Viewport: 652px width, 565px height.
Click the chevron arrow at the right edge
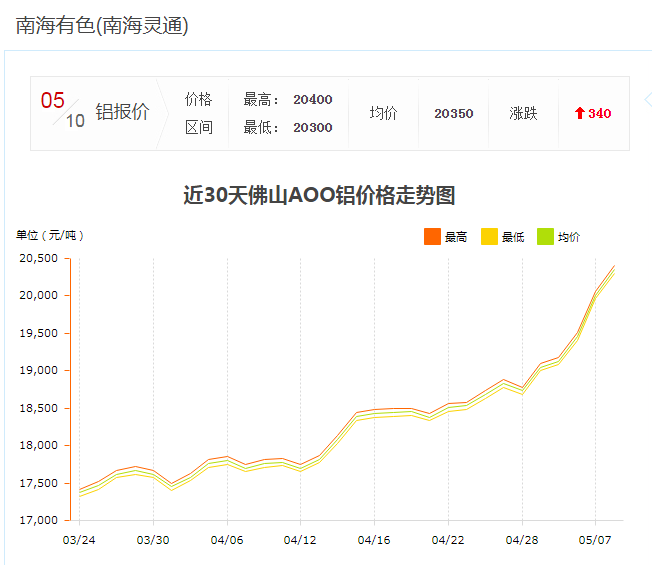point(647,100)
